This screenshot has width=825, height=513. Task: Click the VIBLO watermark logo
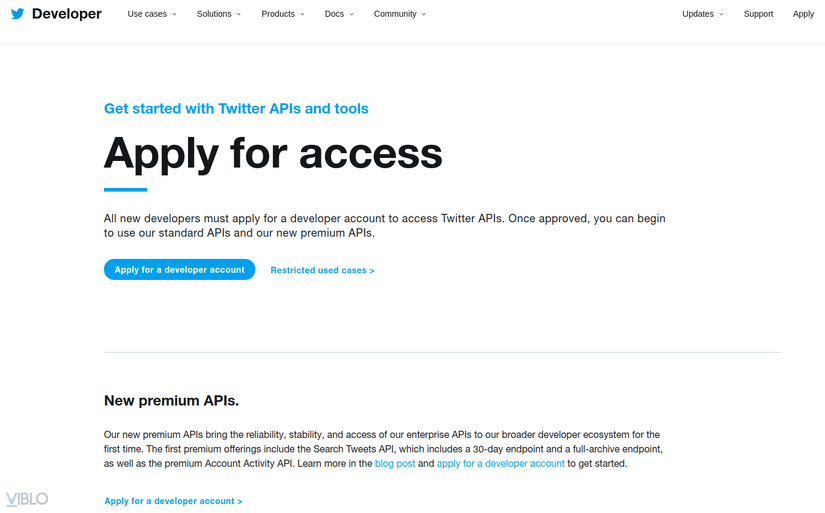pos(27,499)
